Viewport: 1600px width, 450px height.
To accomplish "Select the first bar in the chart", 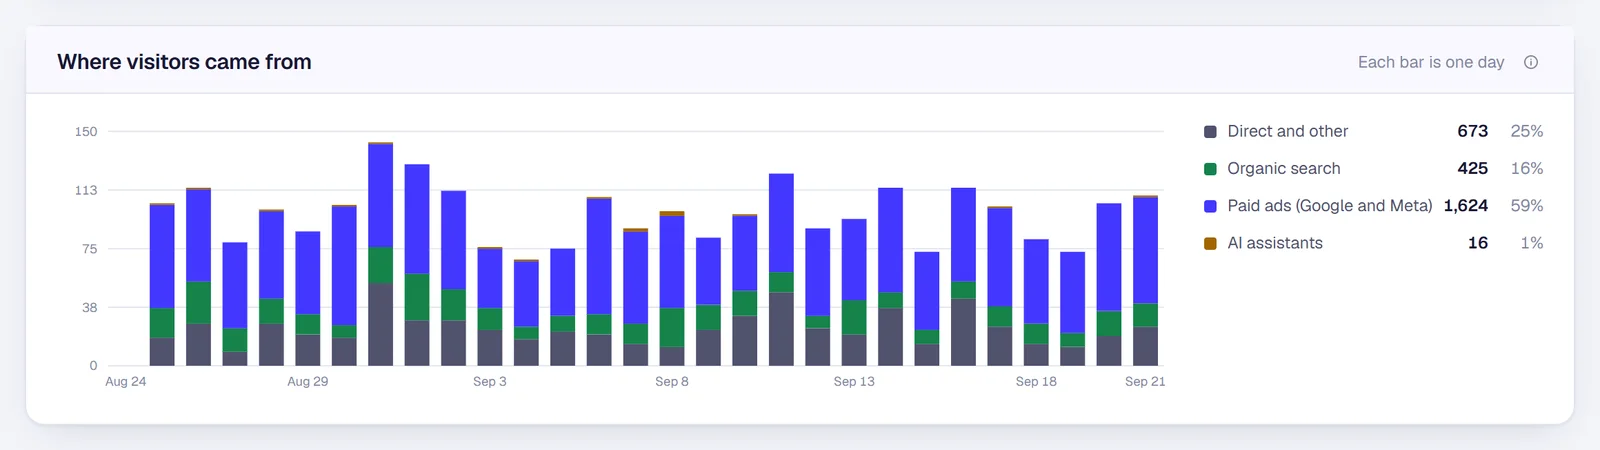I will point(162,285).
